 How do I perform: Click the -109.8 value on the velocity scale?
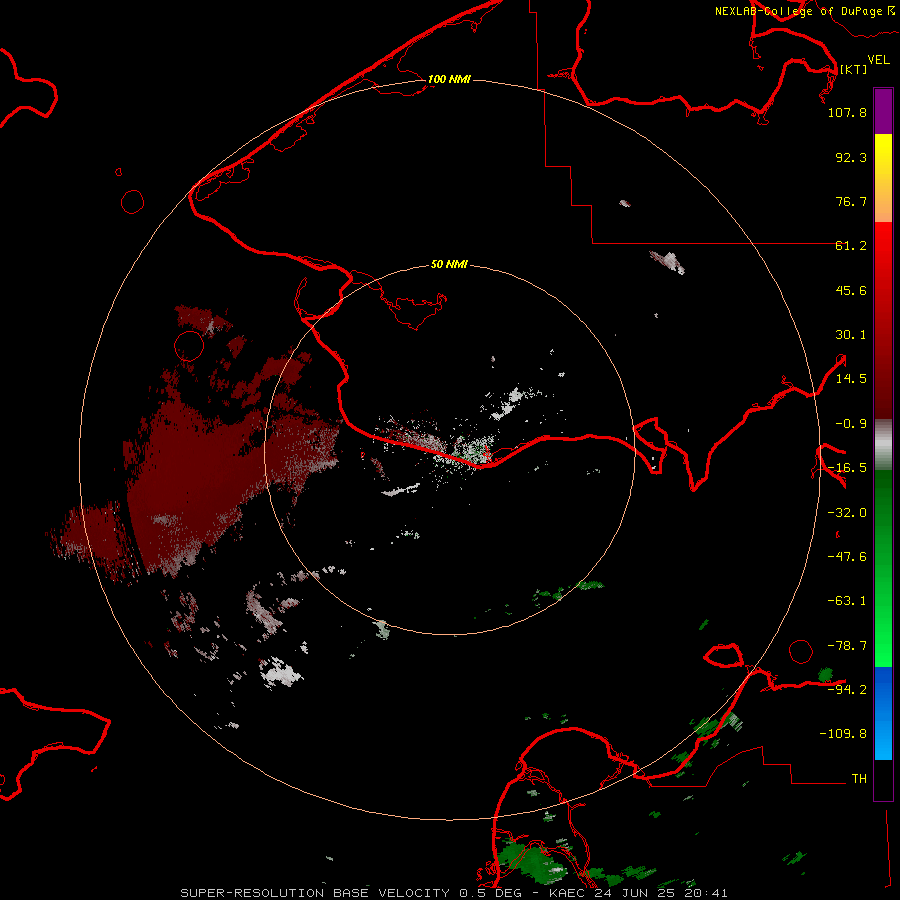pyautogui.click(x=843, y=734)
